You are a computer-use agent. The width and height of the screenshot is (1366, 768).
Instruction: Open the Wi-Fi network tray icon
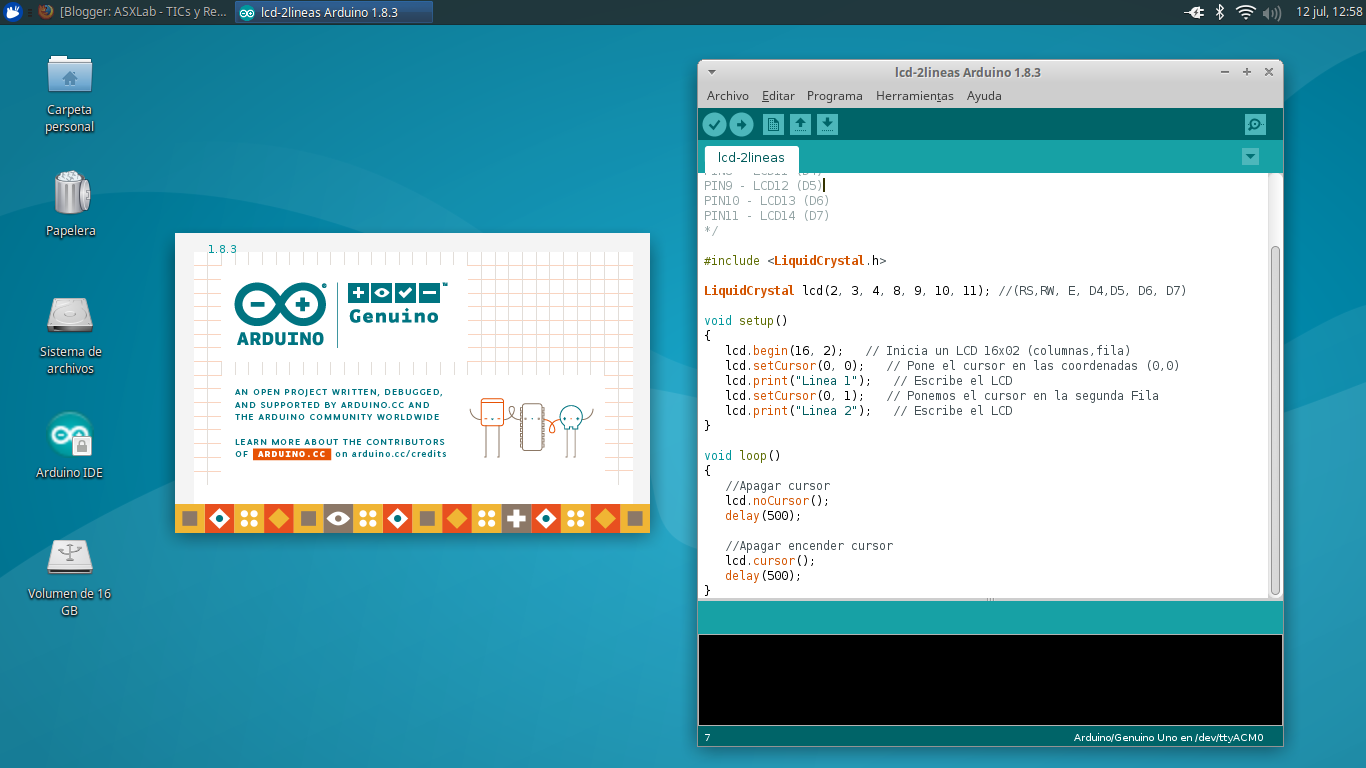[x=1246, y=13]
